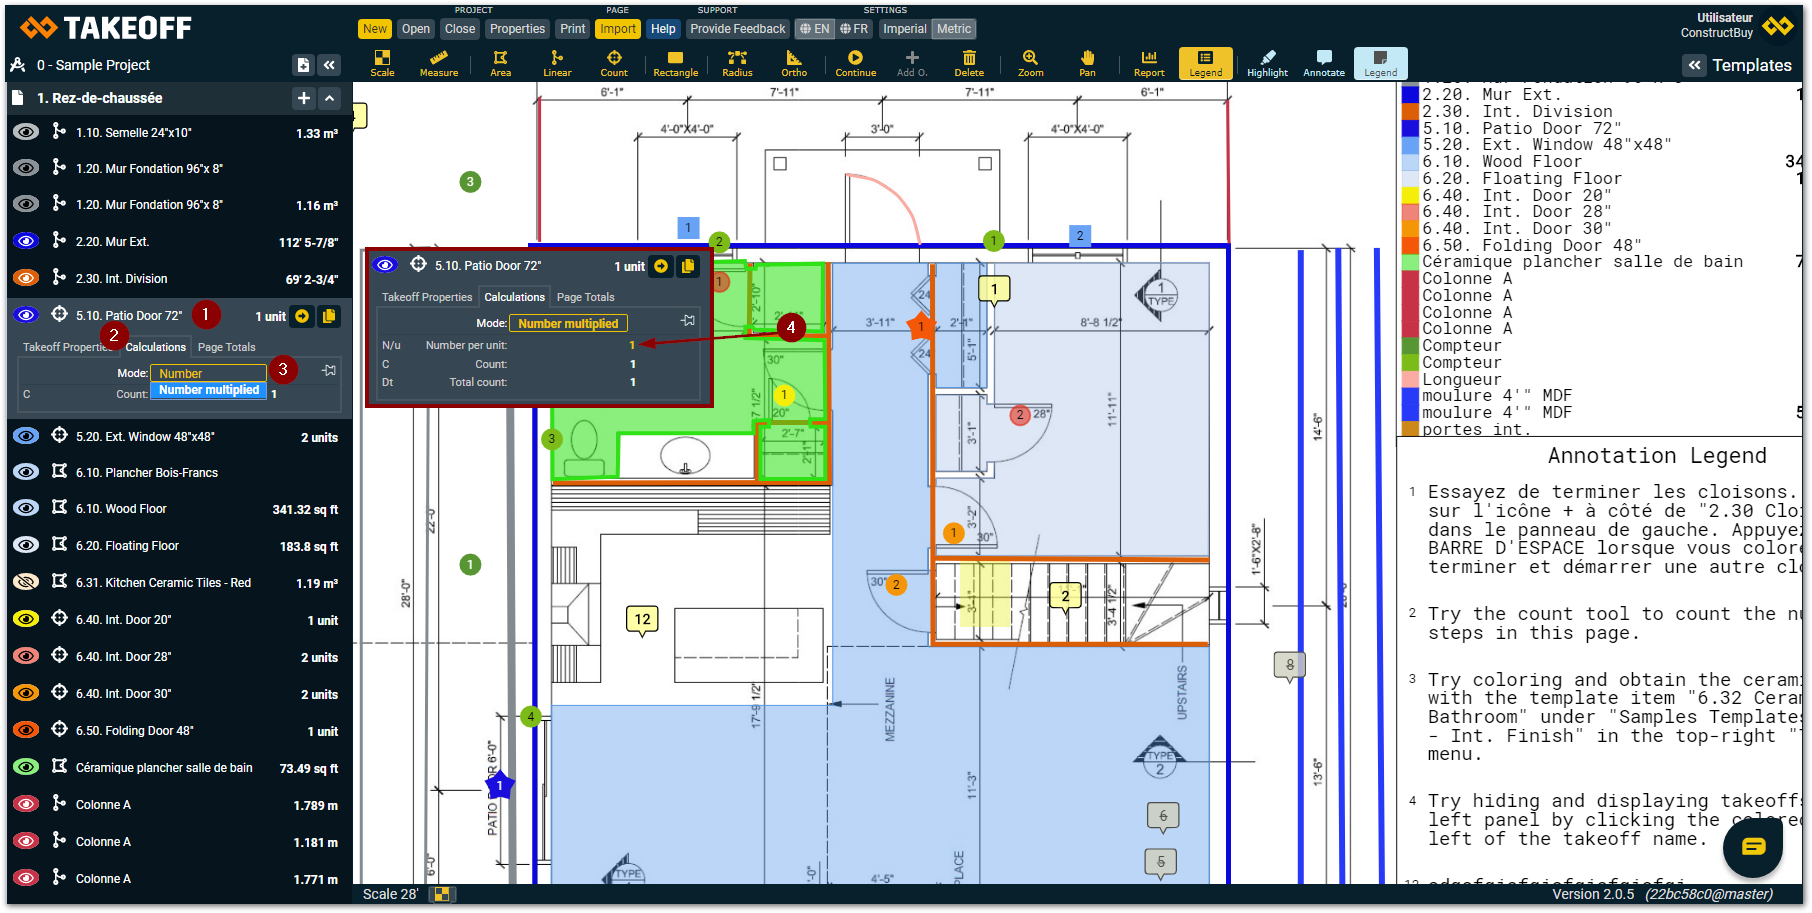Screen dimensions: 1812x913
Task: Select the Count tool
Action: pyautogui.click(x=614, y=63)
